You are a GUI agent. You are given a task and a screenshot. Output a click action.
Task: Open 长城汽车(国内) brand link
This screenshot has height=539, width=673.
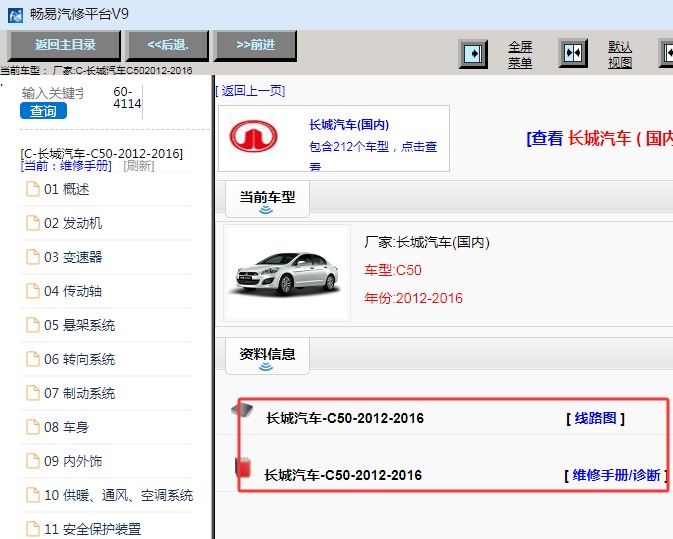tap(349, 125)
